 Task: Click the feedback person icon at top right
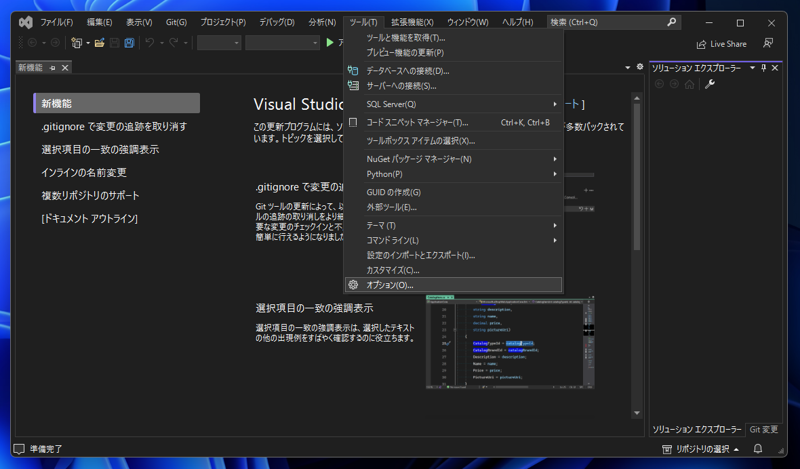point(768,43)
